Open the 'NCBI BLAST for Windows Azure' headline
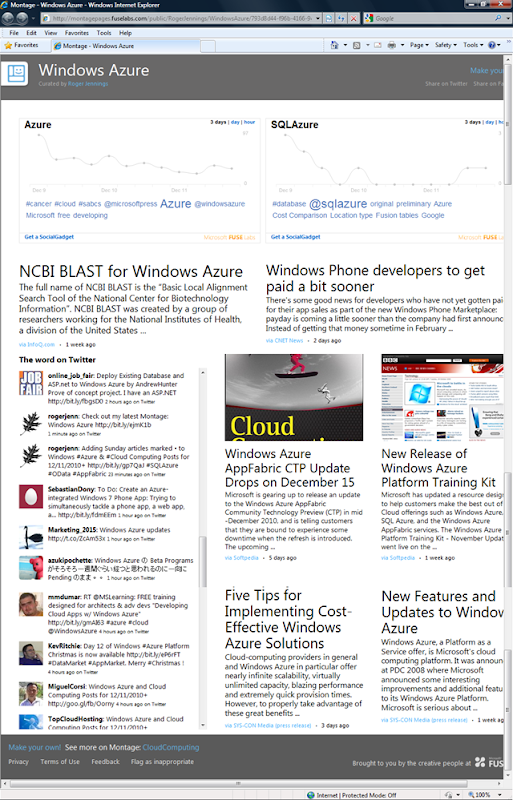Image resolution: width=513 pixels, height=800 pixels. [x=131, y=271]
